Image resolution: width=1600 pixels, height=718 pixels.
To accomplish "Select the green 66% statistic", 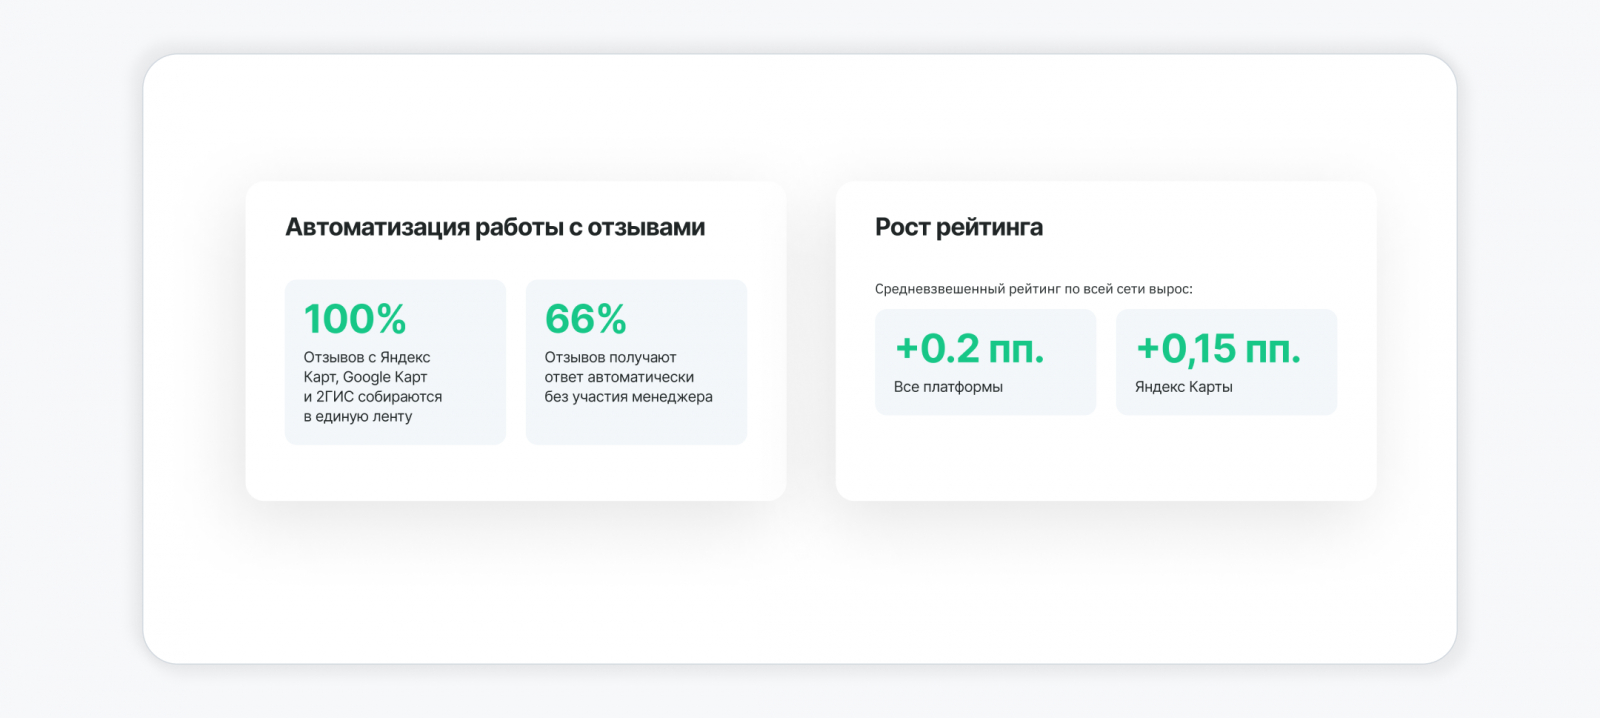I will click(586, 319).
